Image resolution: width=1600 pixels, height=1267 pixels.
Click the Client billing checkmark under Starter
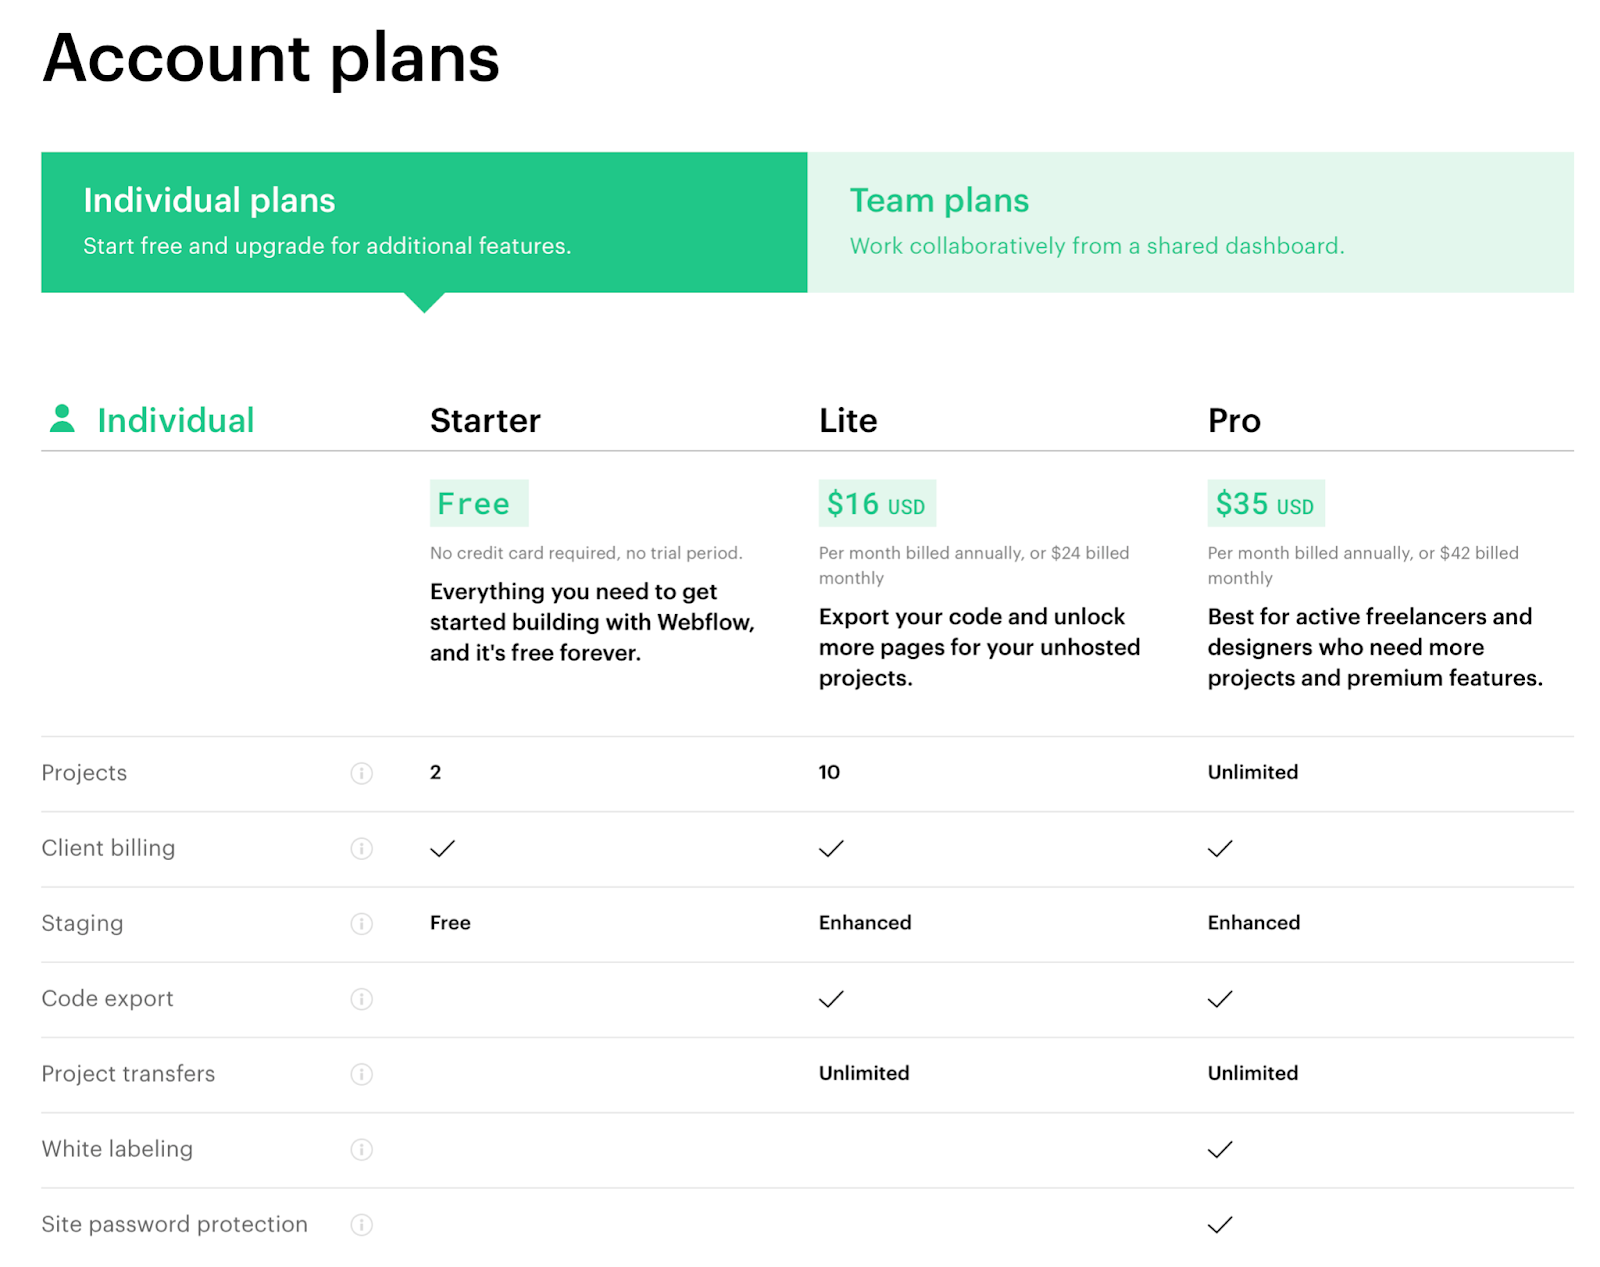[x=442, y=848]
